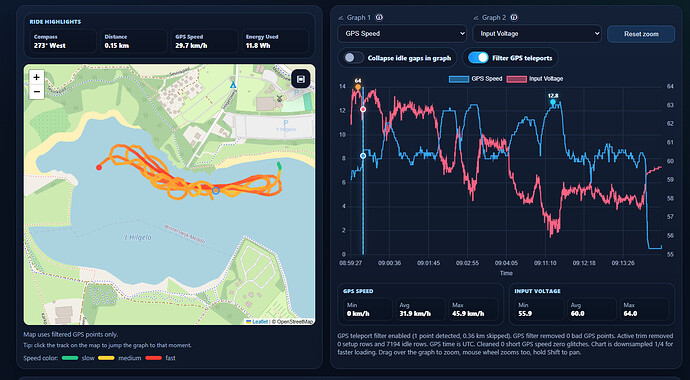Click the red track start marker

(x=99, y=167)
